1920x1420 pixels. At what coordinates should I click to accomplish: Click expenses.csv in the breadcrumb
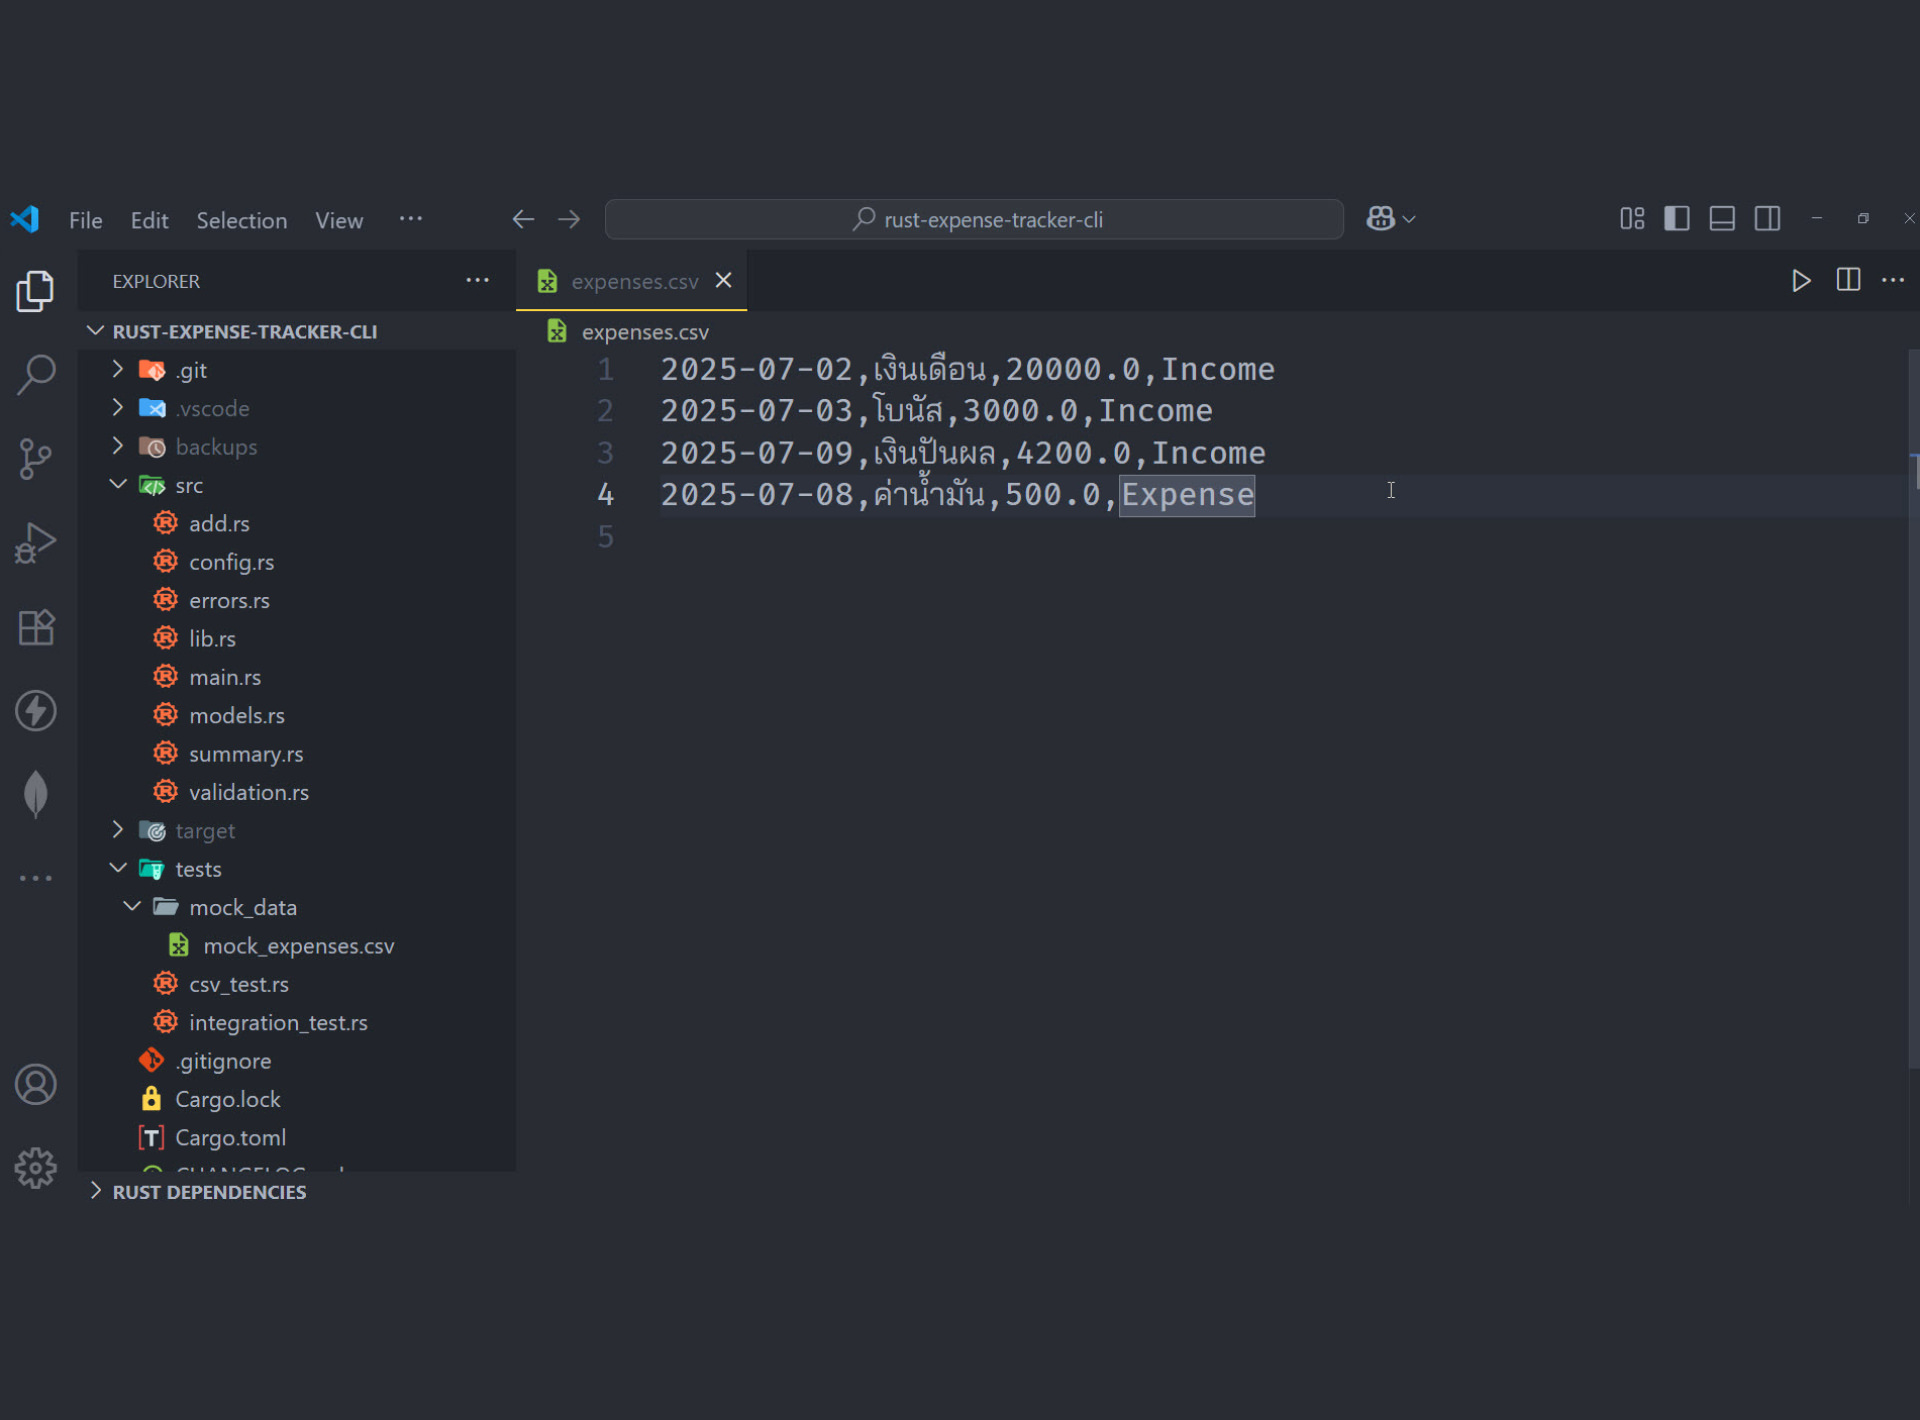[645, 332]
